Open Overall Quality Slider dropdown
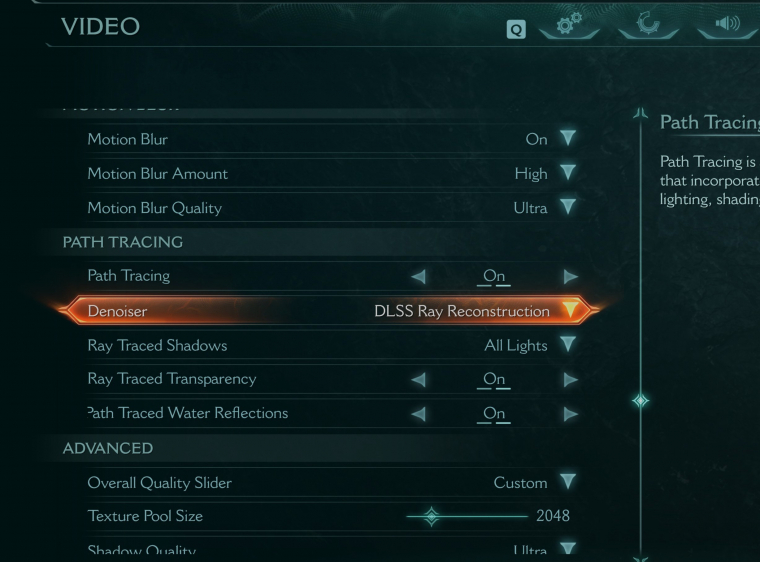This screenshot has height=562, width=760. (x=568, y=482)
